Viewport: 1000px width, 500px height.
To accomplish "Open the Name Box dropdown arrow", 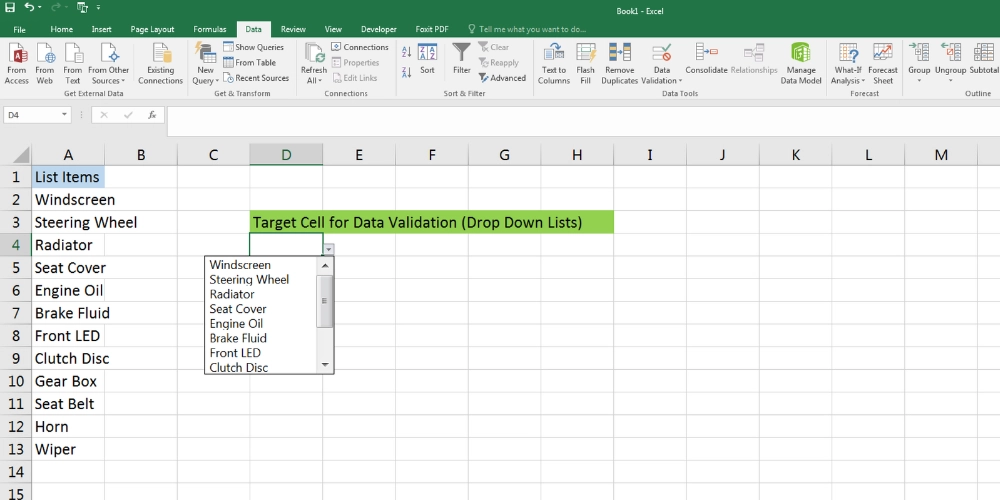I will point(64,115).
